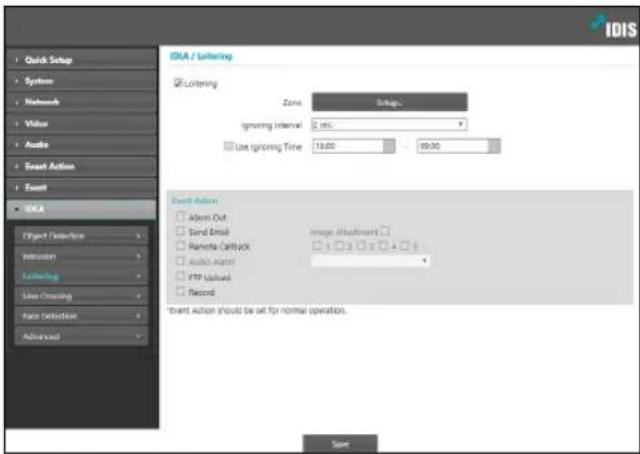
Task: Click the ignoring end time field
Action: point(453,146)
